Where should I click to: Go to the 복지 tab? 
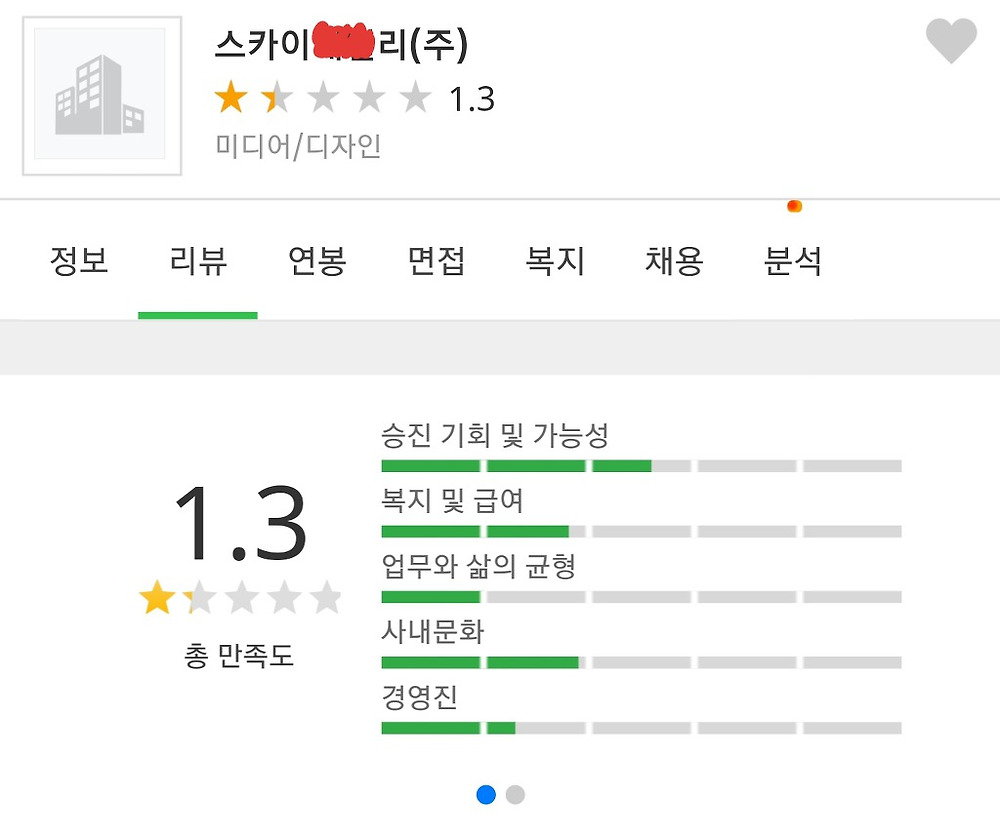coord(555,262)
